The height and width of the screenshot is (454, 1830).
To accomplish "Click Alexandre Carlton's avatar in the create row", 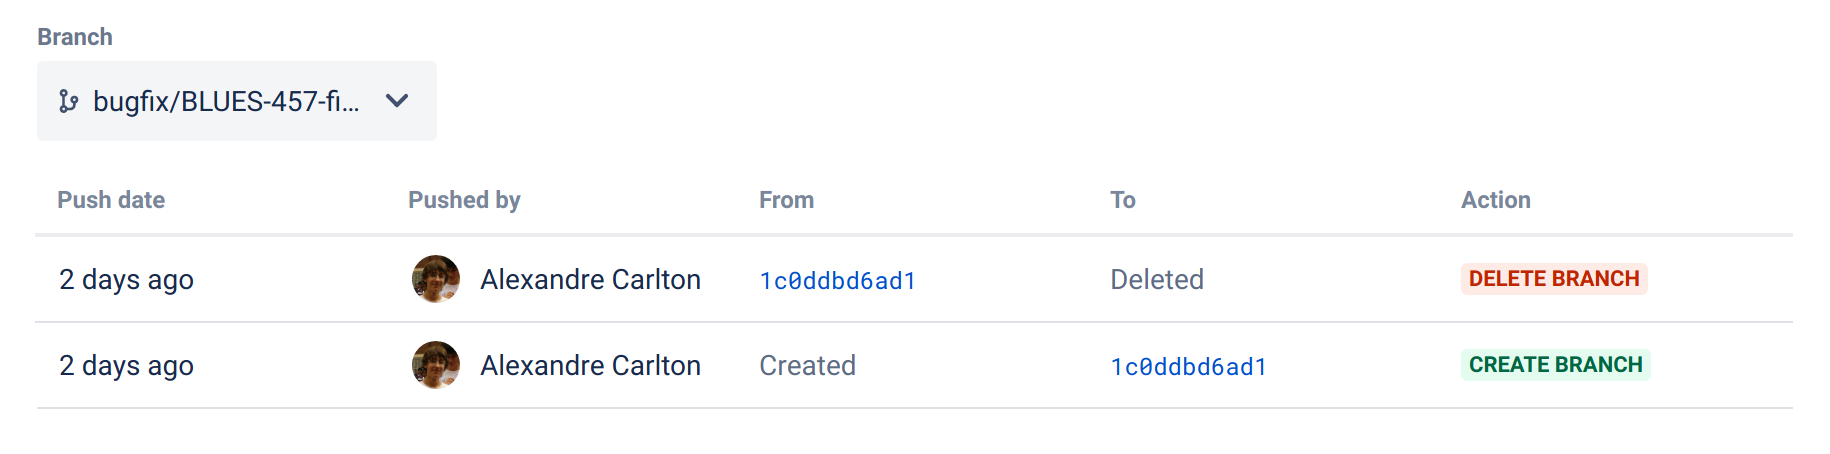I will point(436,365).
